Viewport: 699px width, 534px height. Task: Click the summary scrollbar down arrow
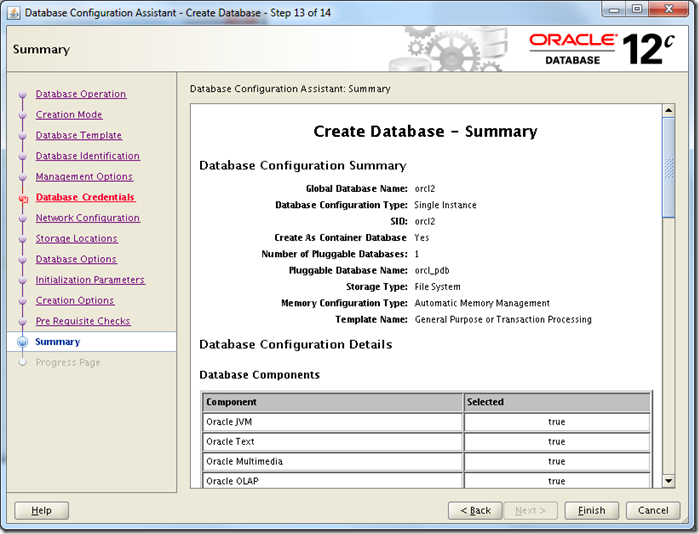point(669,481)
